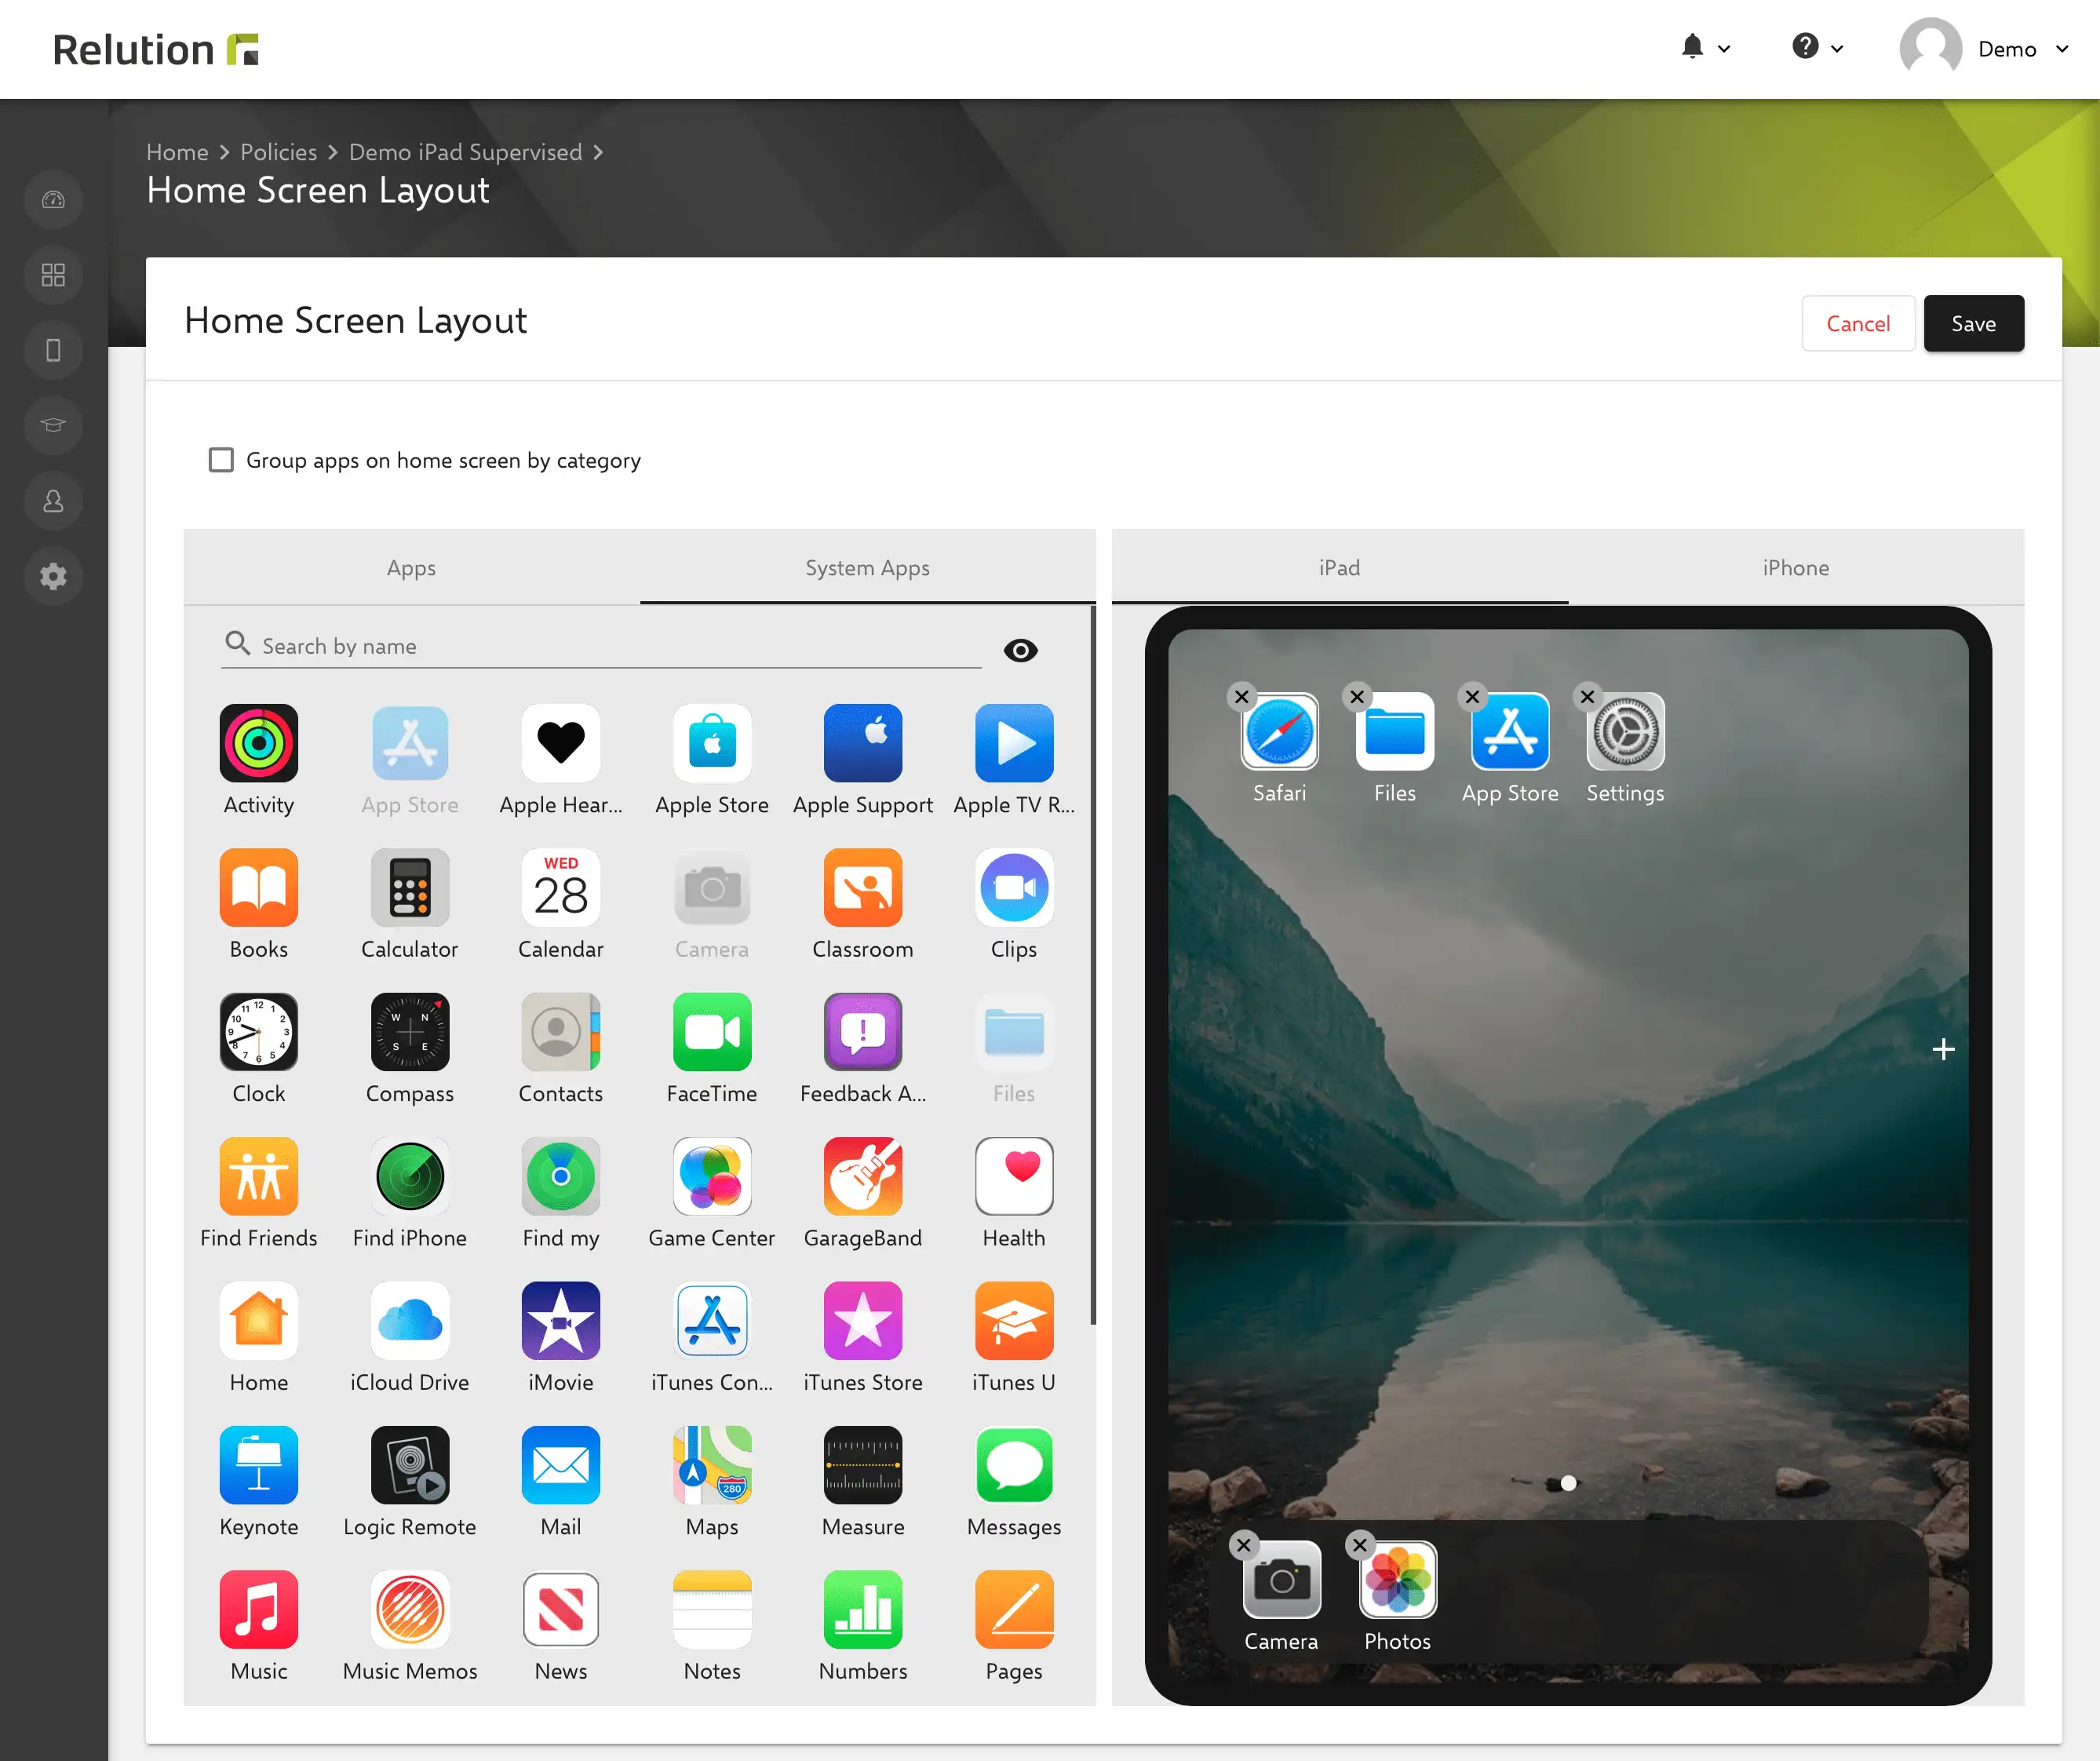Pick the Messages app icon
Viewport: 2100px width, 1761px height.
[1013, 1465]
